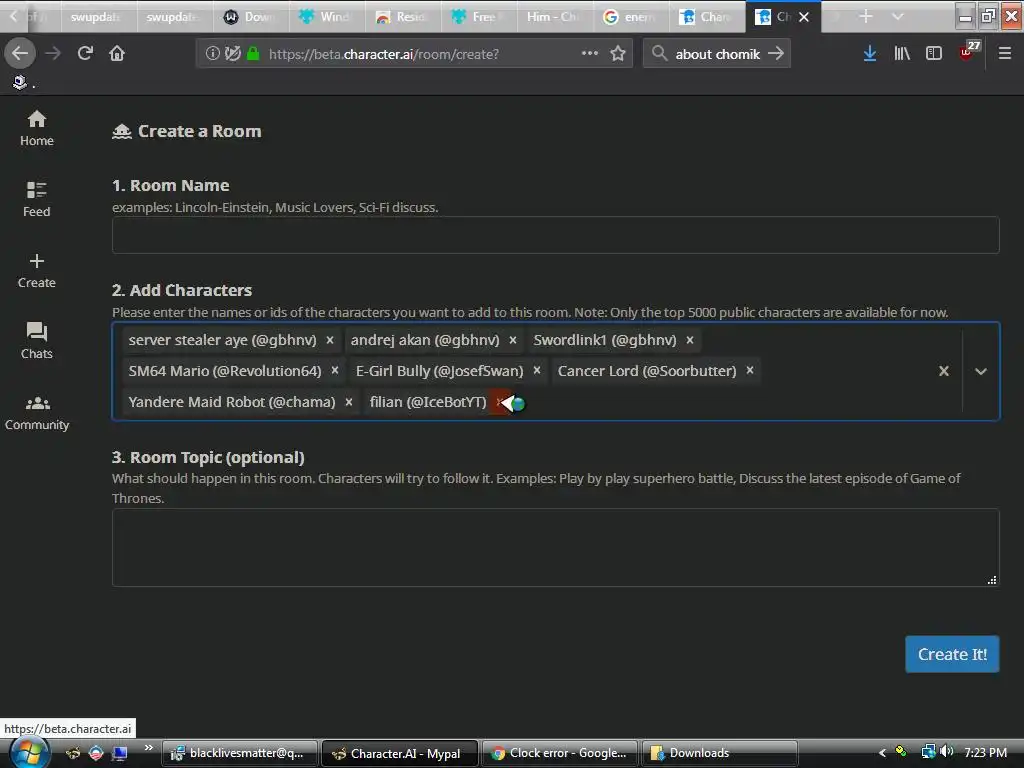Open the Library toolbar icon
This screenshot has width=1024, height=768.
(x=902, y=54)
